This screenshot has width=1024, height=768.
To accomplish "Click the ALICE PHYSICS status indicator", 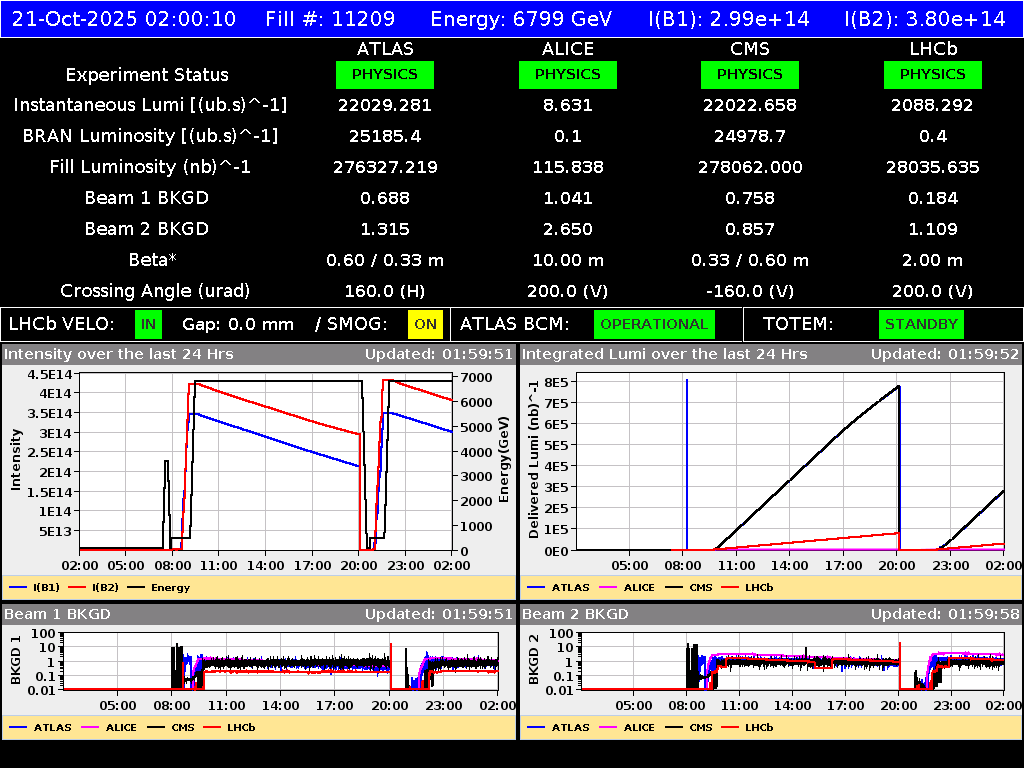I will coord(567,74).
